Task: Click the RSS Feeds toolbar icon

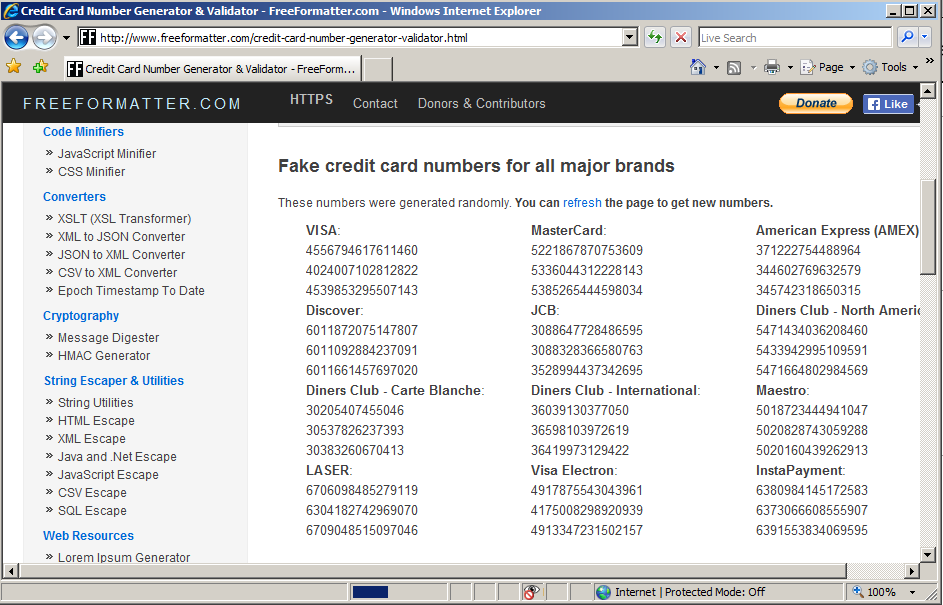Action: 734,67
